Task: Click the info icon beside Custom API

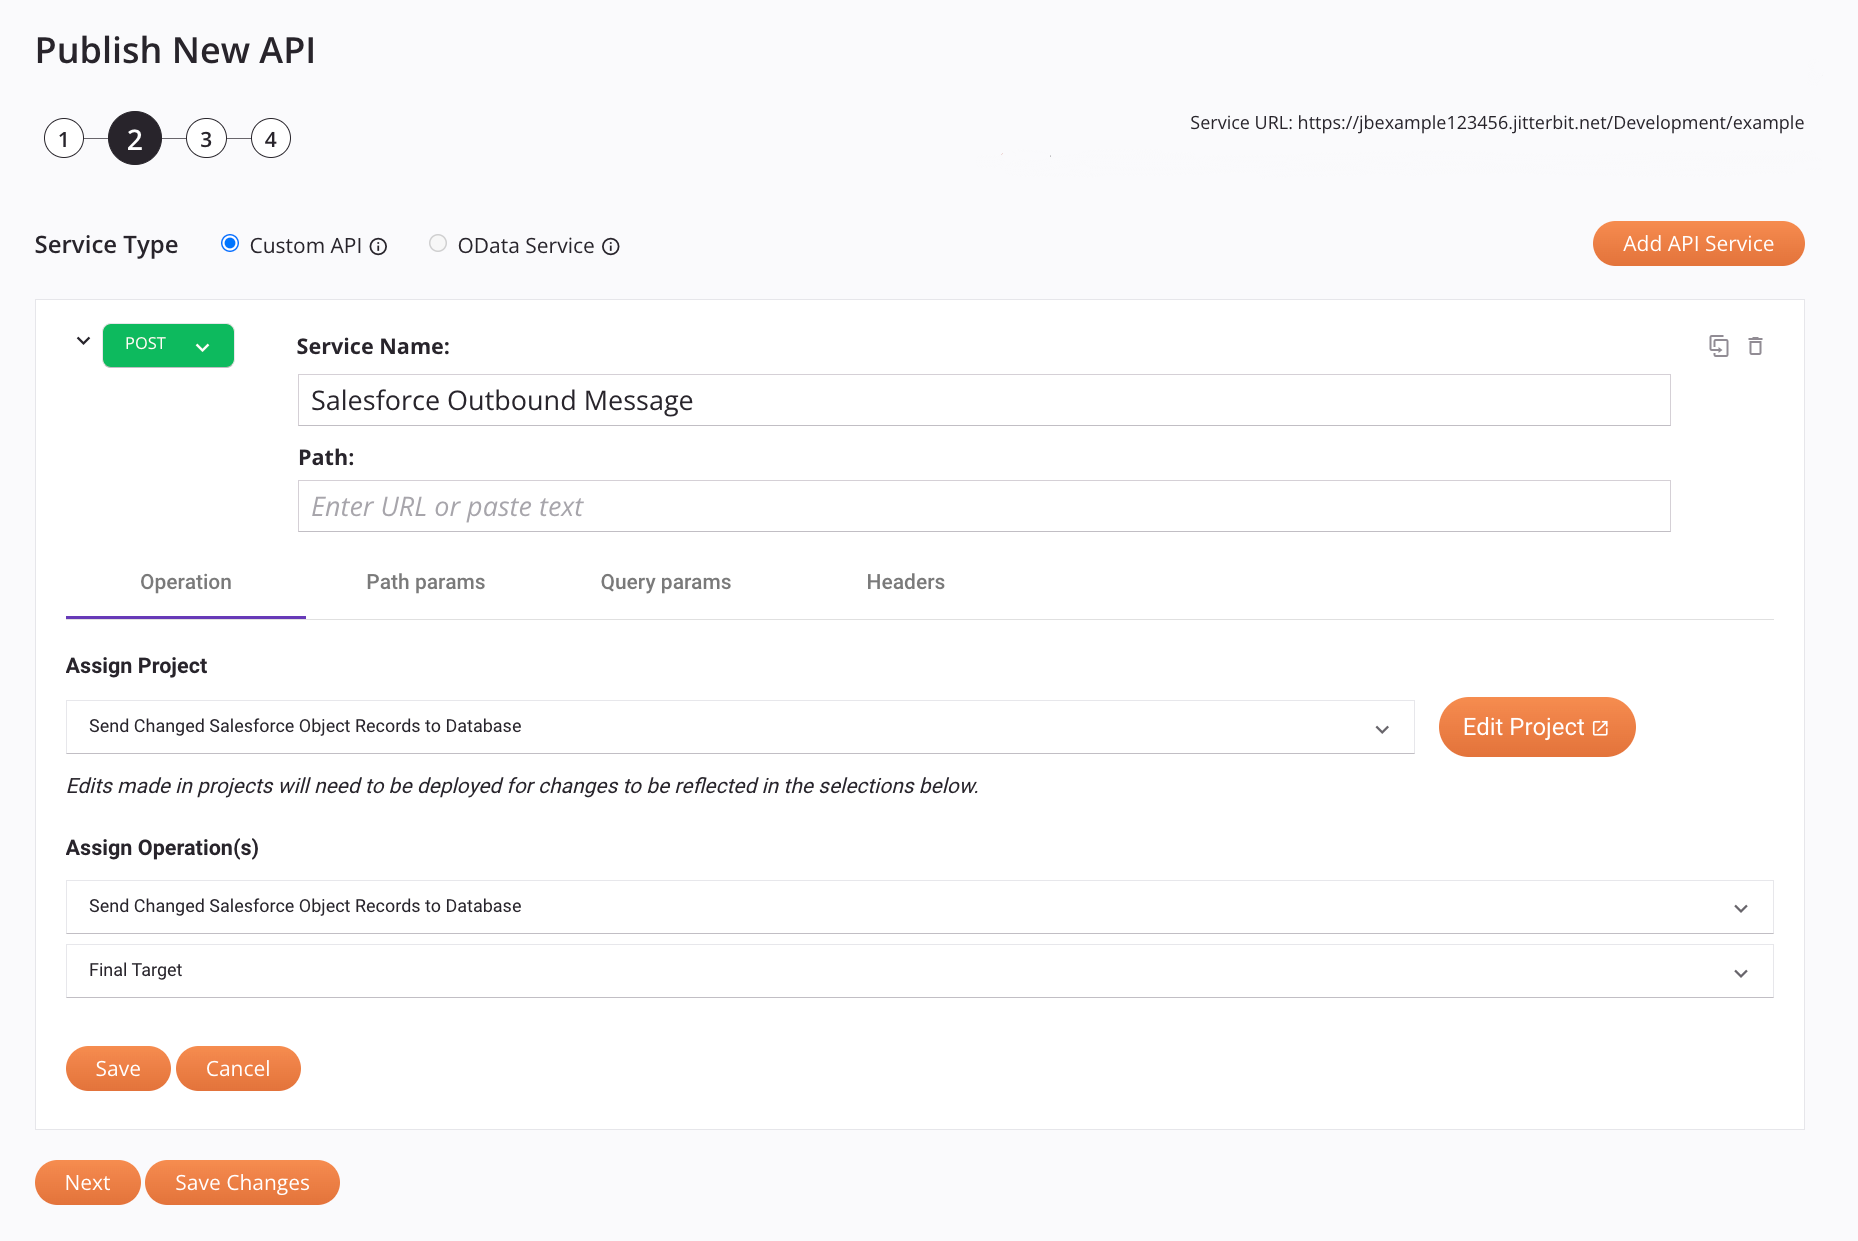Action: click(378, 247)
